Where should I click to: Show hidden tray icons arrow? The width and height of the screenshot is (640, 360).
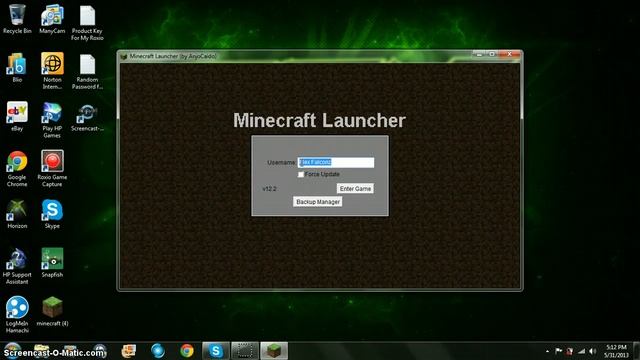547,351
